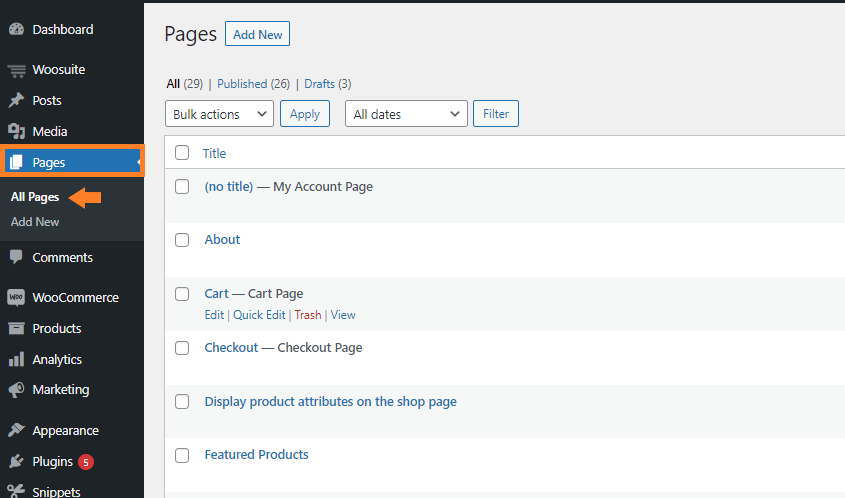Open the Featured Products page link
Screen dimensions: 845x498
click(x=257, y=454)
